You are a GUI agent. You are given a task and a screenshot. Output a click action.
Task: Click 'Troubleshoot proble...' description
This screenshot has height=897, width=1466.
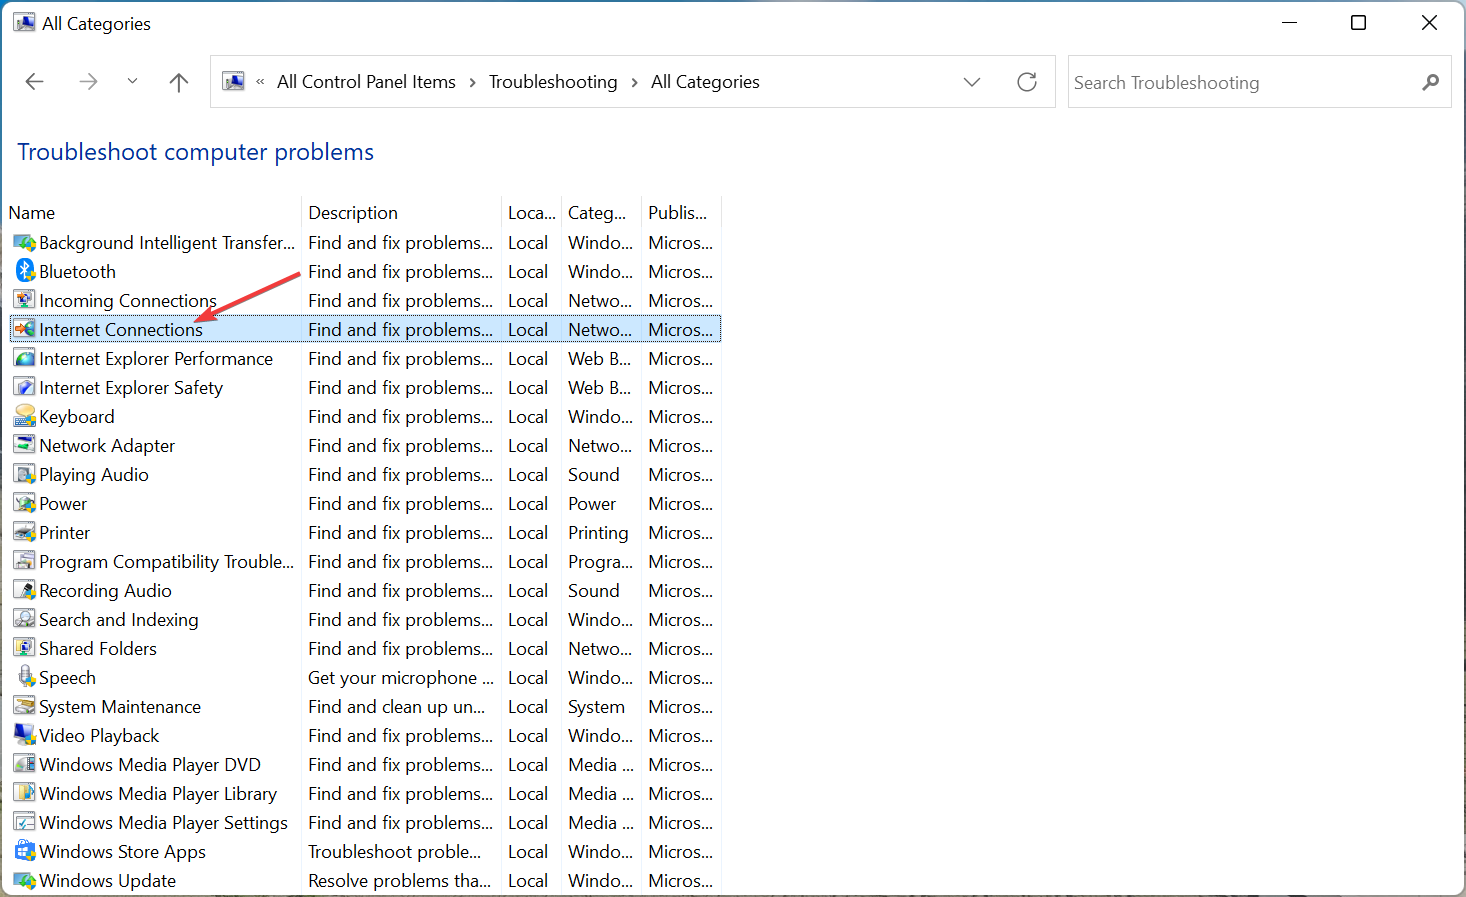click(x=394, y=852)
